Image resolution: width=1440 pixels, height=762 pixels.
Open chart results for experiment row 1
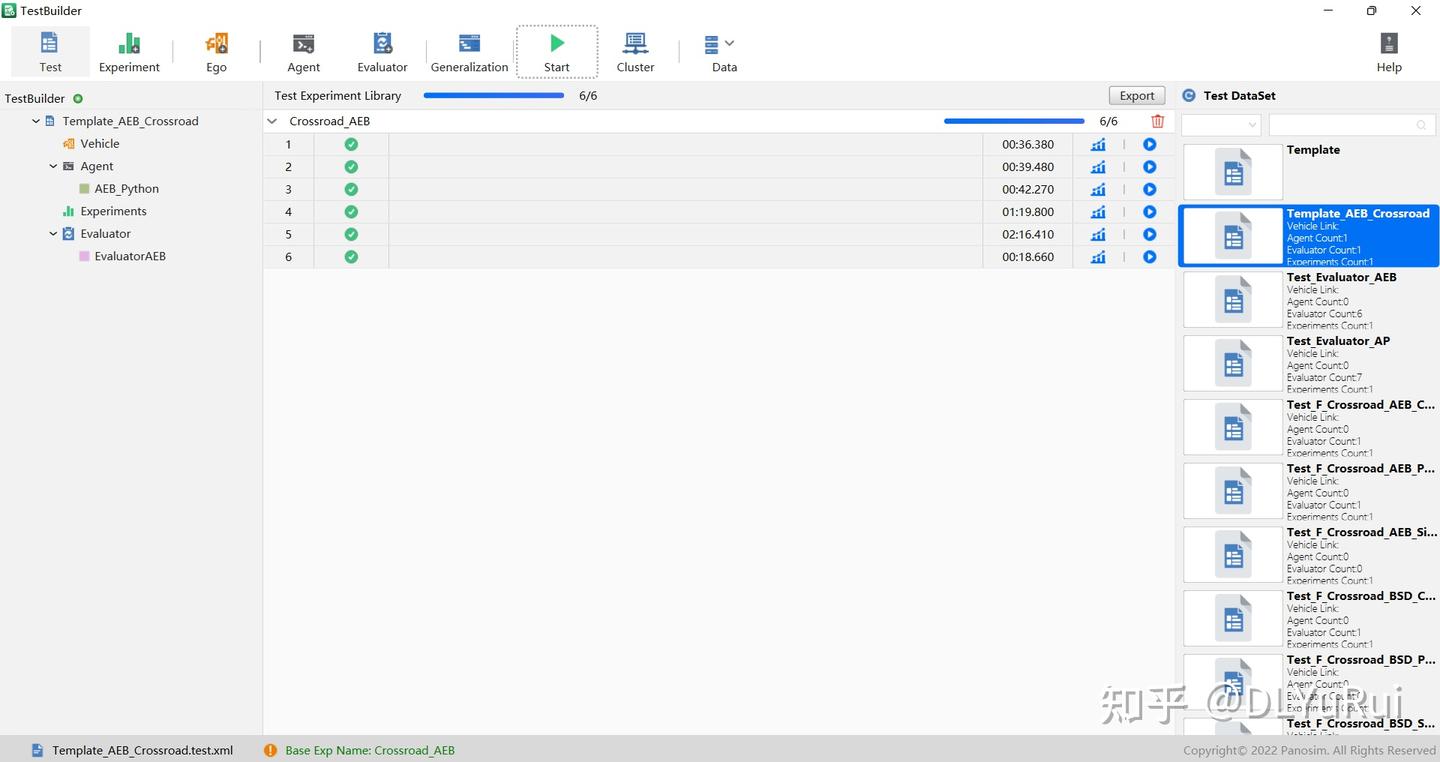tap(1098, 144)
